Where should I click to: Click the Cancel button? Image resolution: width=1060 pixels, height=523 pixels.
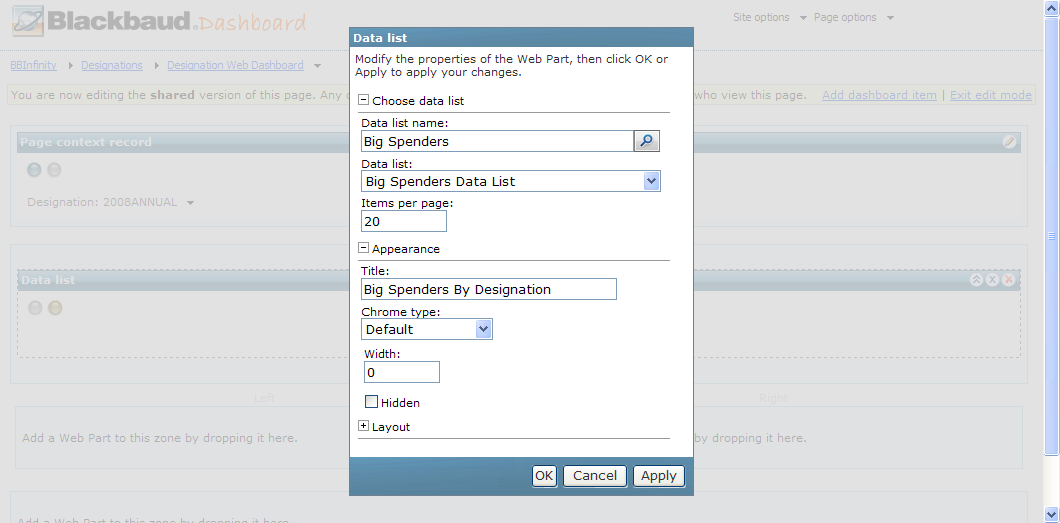pos(595,476)
